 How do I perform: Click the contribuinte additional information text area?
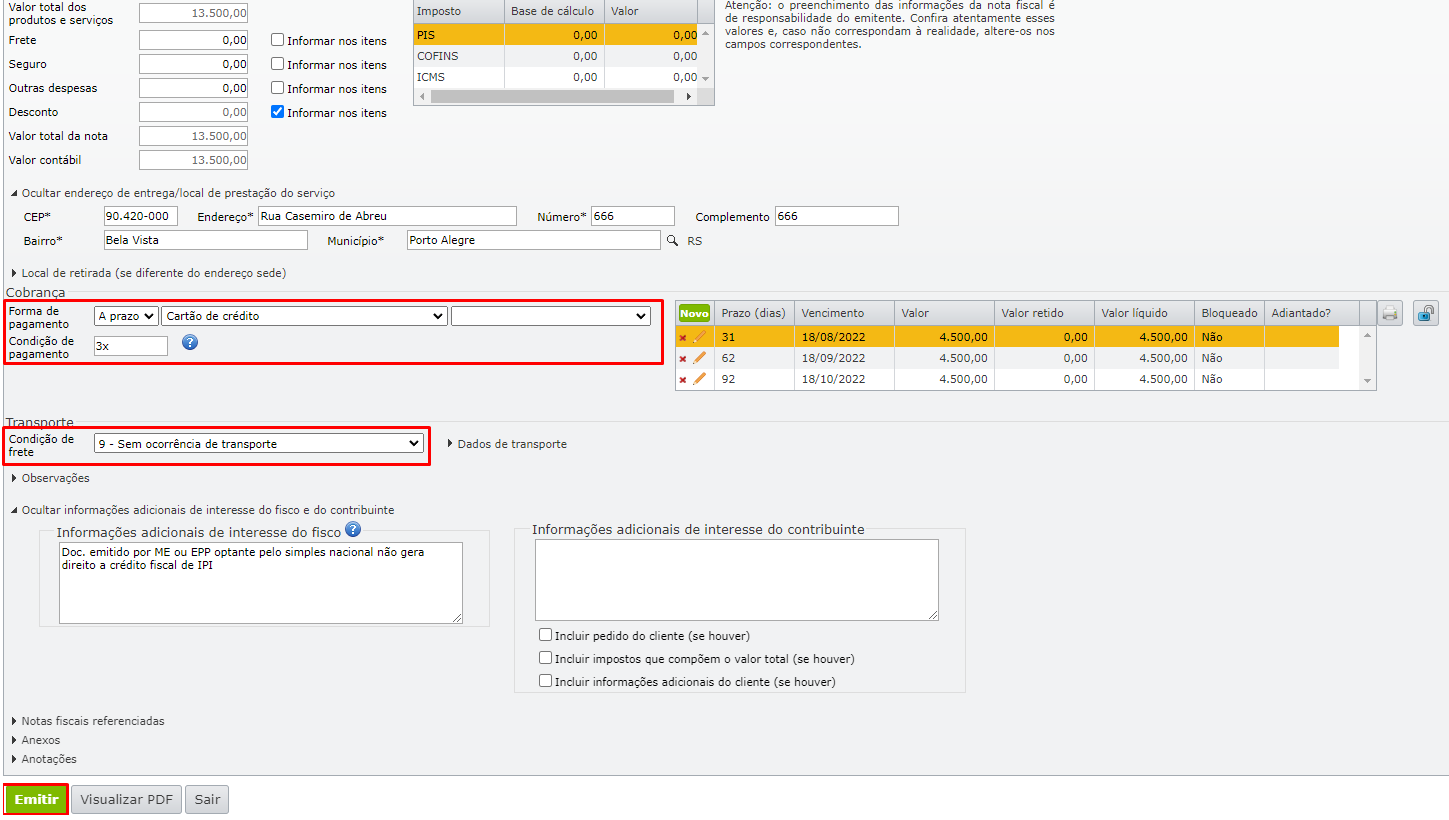tap(737, 580)
